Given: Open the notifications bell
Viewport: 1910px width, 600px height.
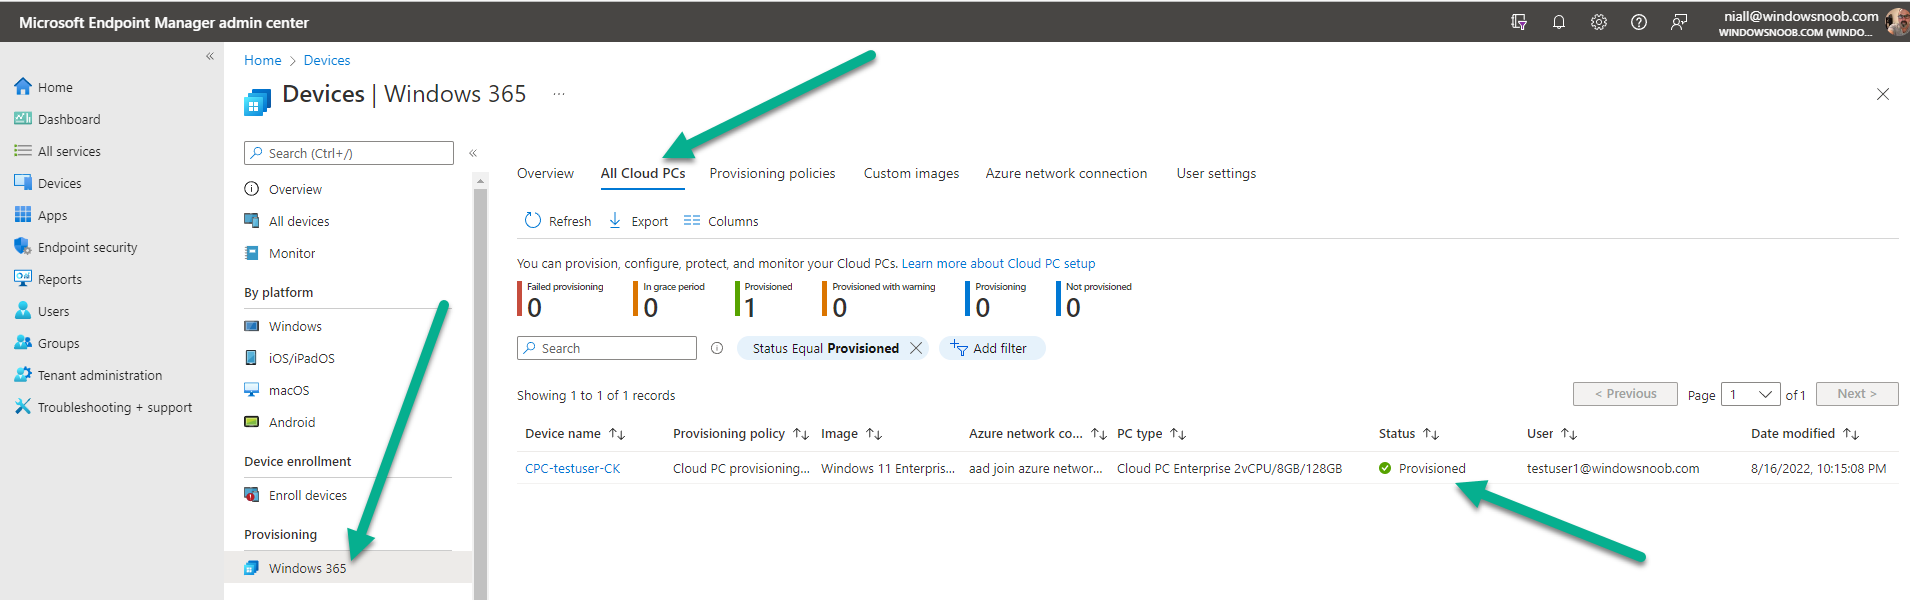Looking at the screenshot, I should (1559, 22).
